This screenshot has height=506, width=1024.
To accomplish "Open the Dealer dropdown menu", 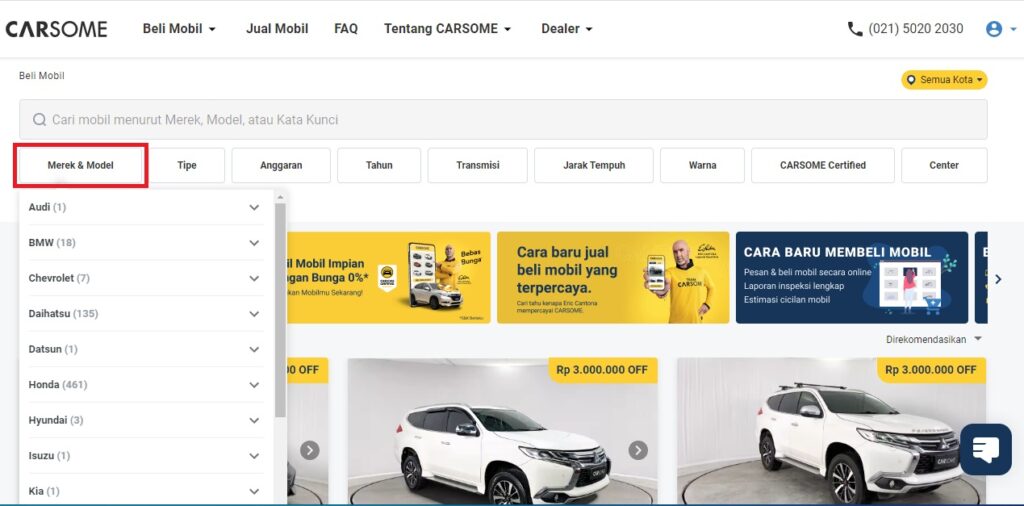I will [567, 29].
